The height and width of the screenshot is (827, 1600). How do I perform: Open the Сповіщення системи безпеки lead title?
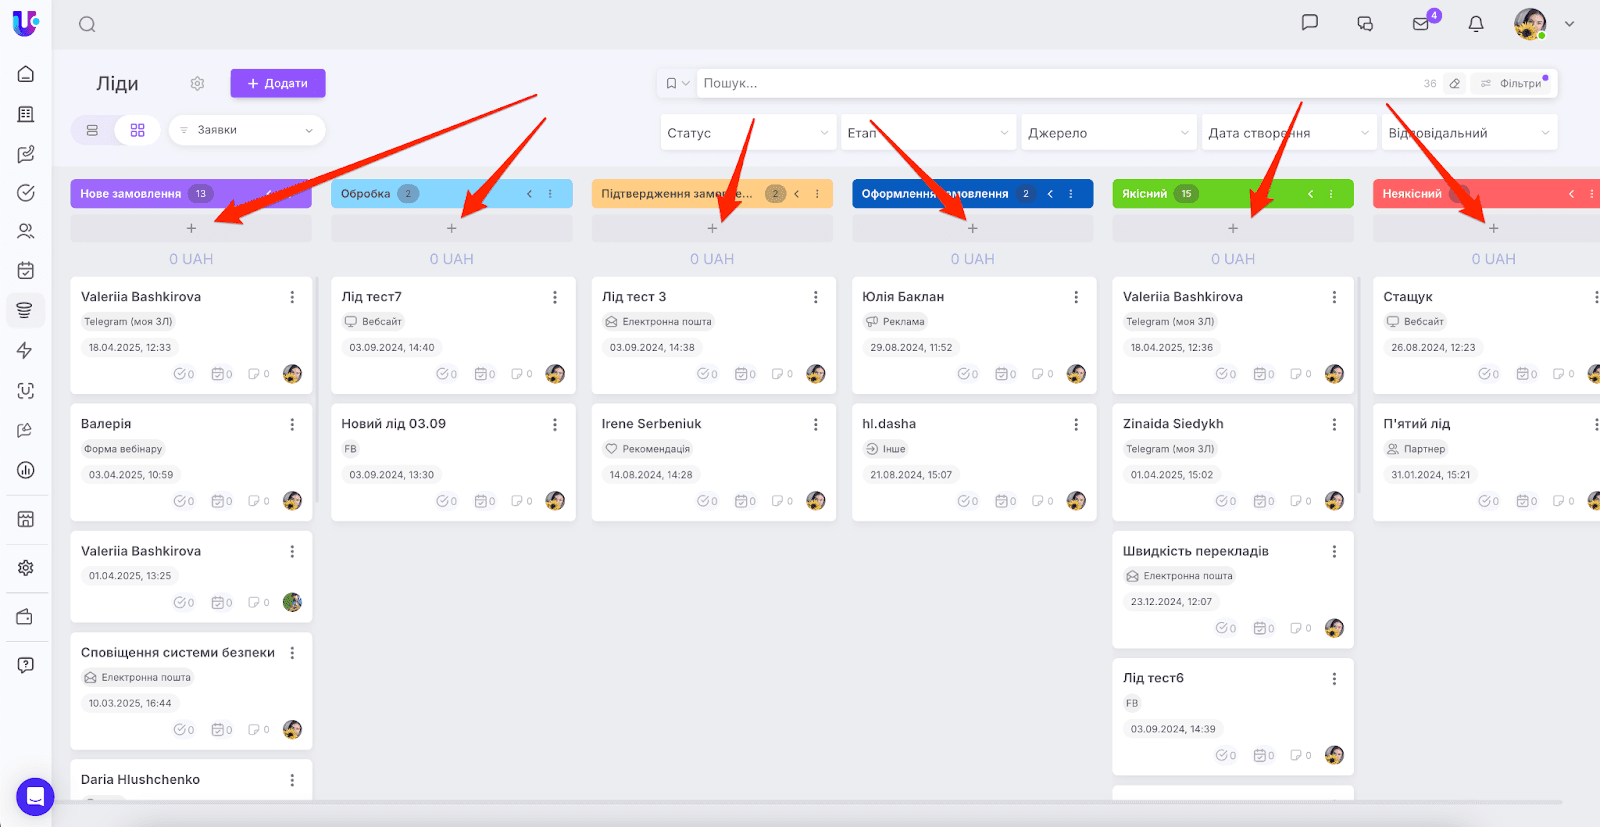[x=178, y=653]
